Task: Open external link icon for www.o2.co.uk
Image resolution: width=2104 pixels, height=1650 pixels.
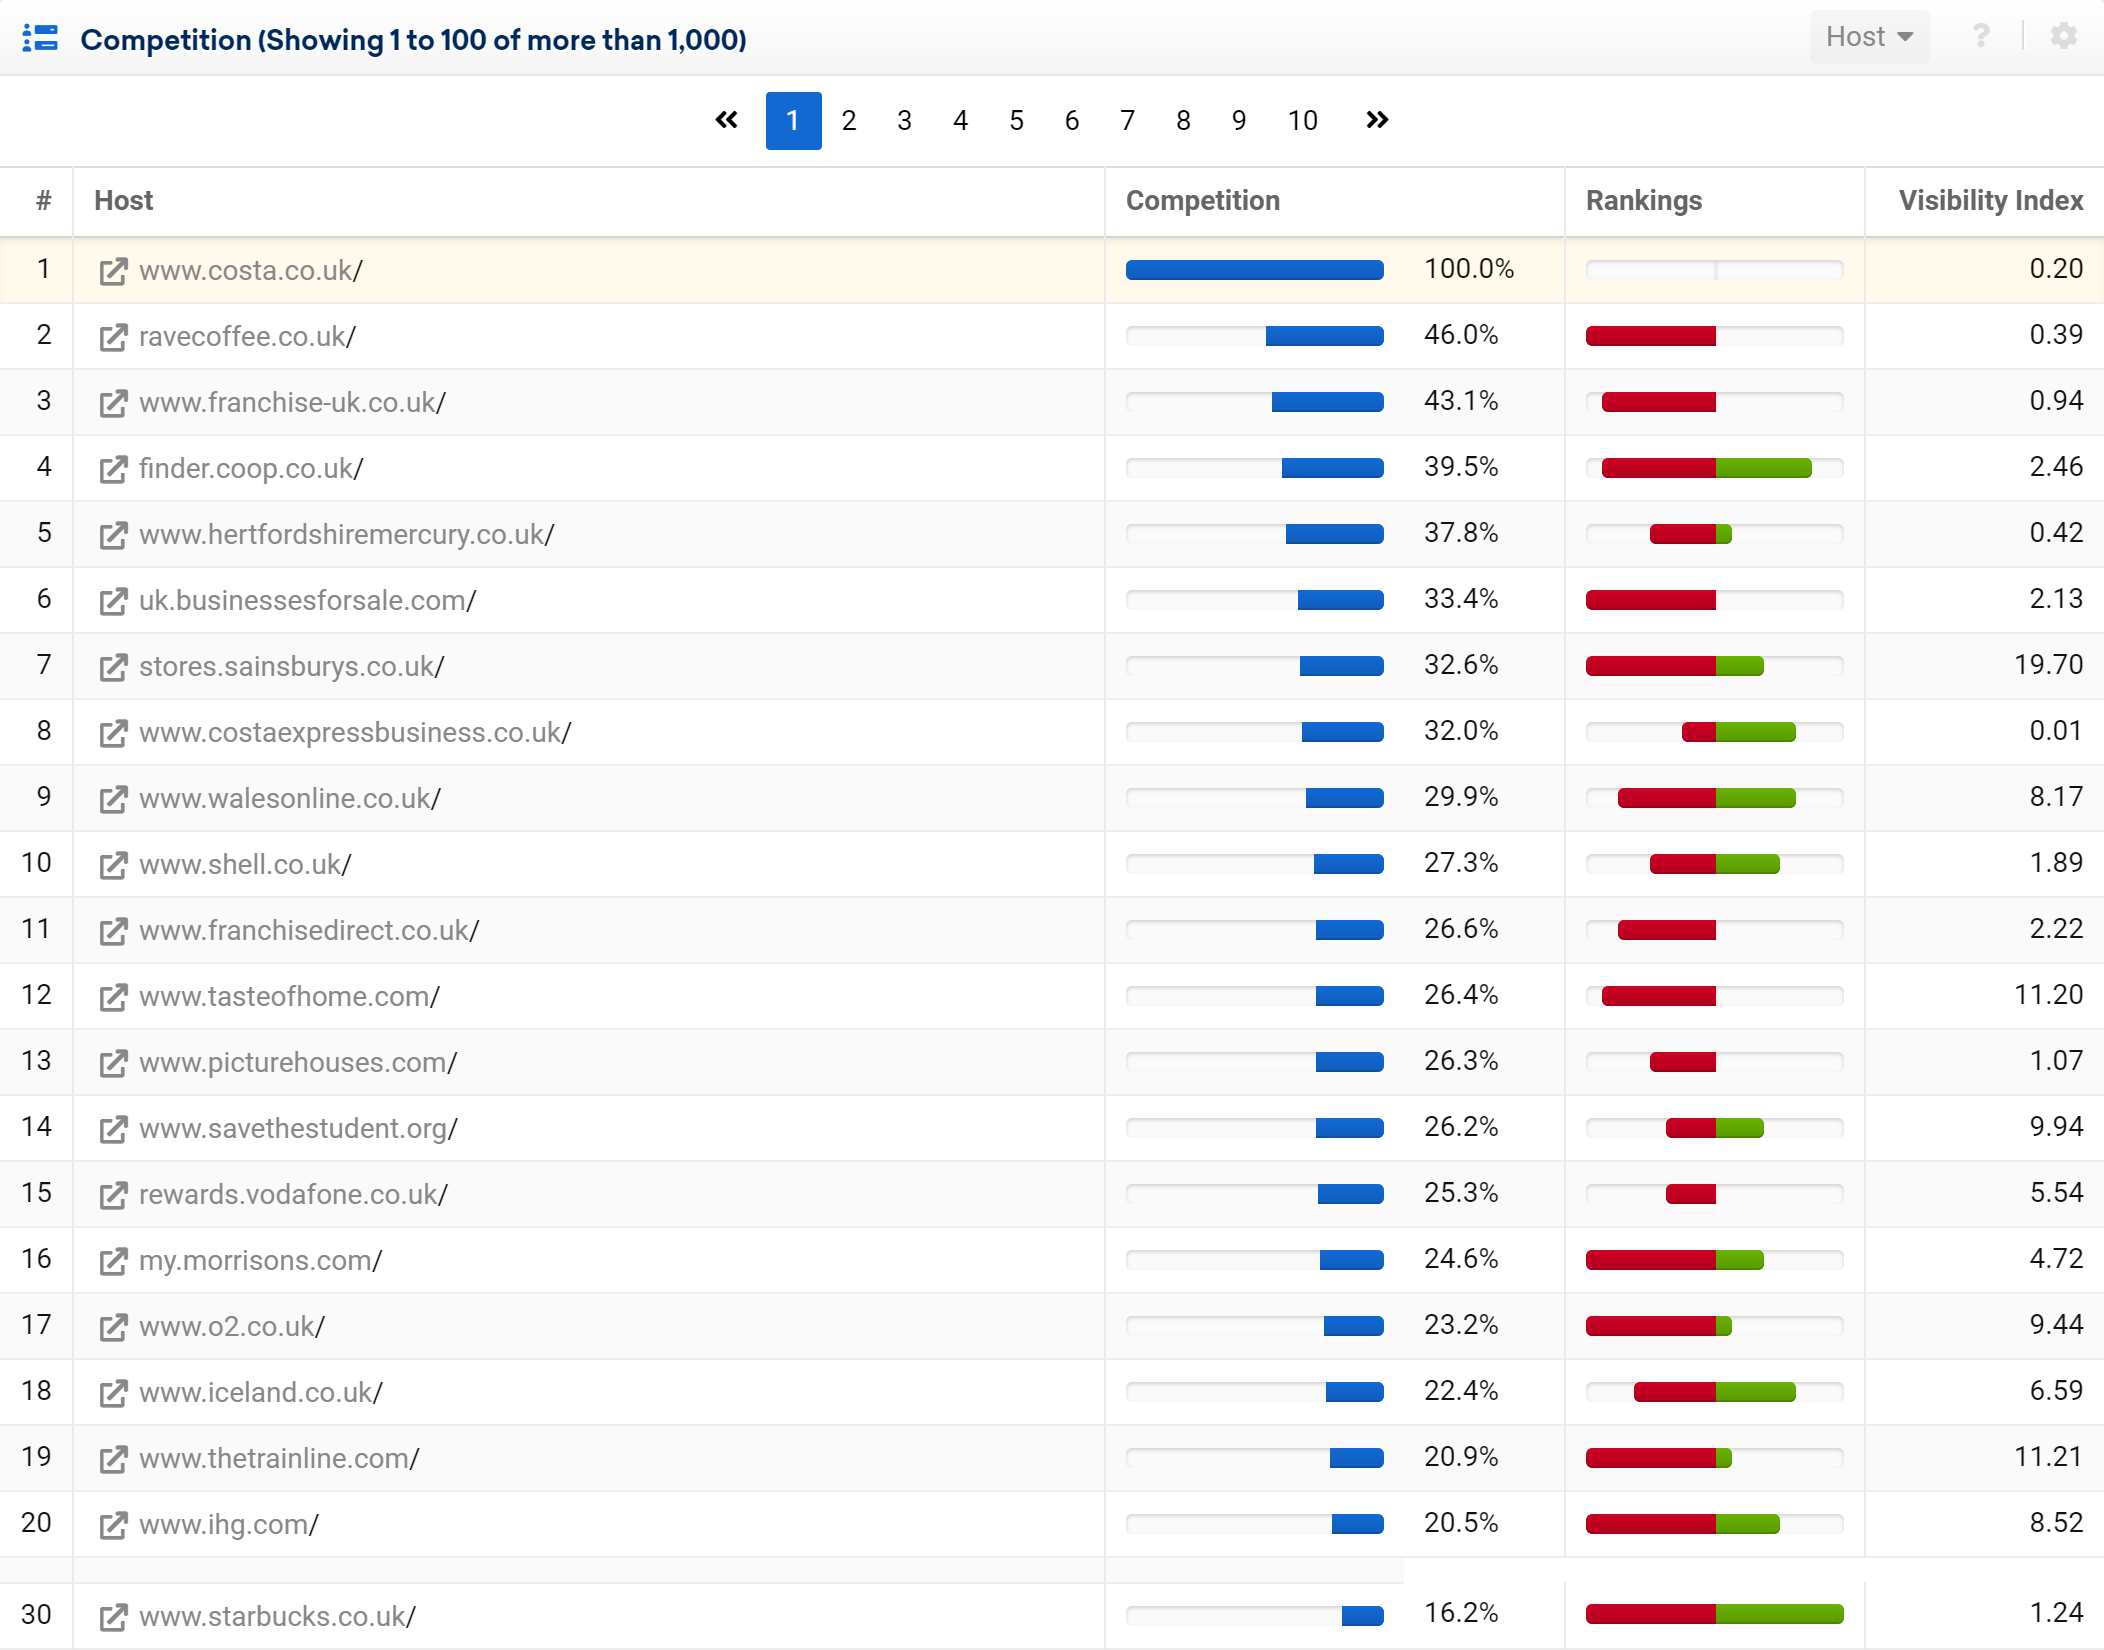Action: [114, 1327]
